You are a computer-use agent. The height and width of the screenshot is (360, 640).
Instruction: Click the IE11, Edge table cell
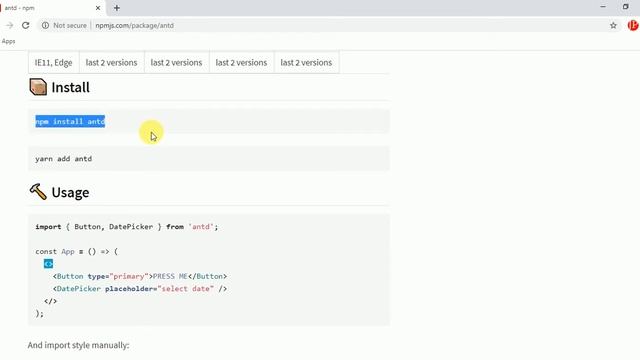(53, 62)
